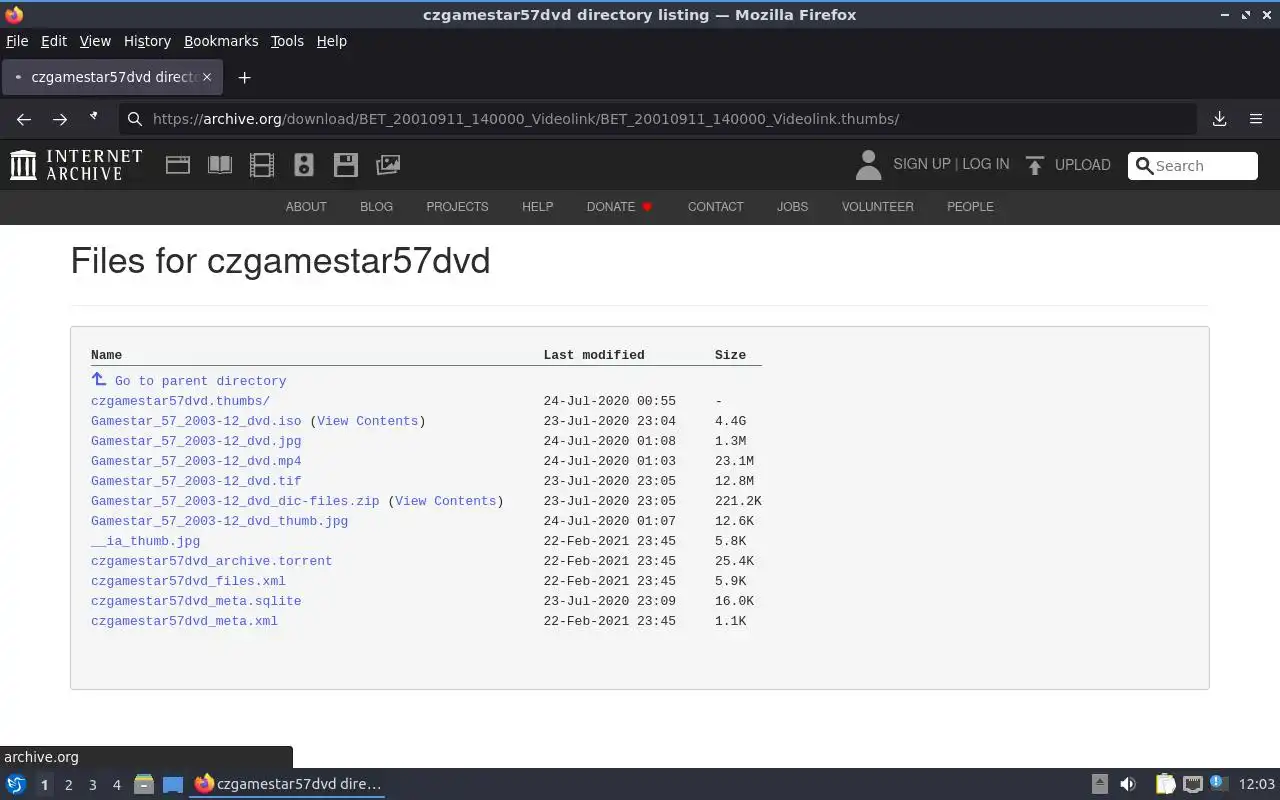Click the Internet Archive logo

coord(76,165)
